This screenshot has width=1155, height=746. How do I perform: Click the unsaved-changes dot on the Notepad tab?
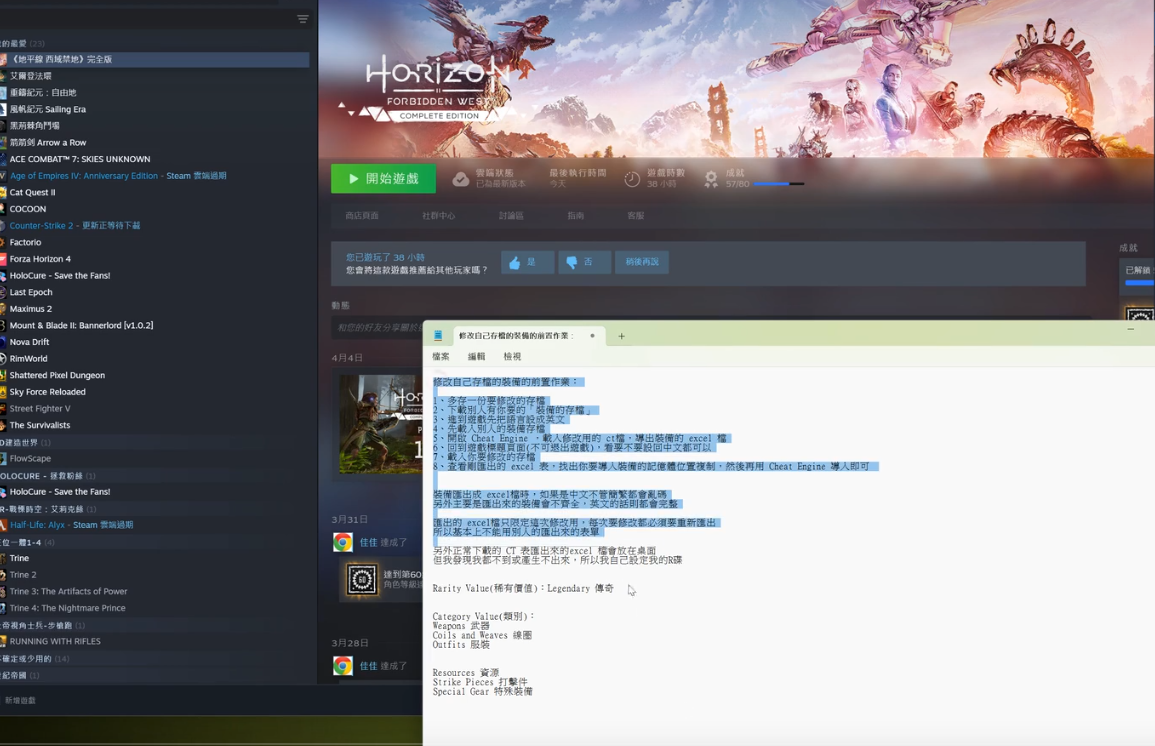tap(592, 336)
